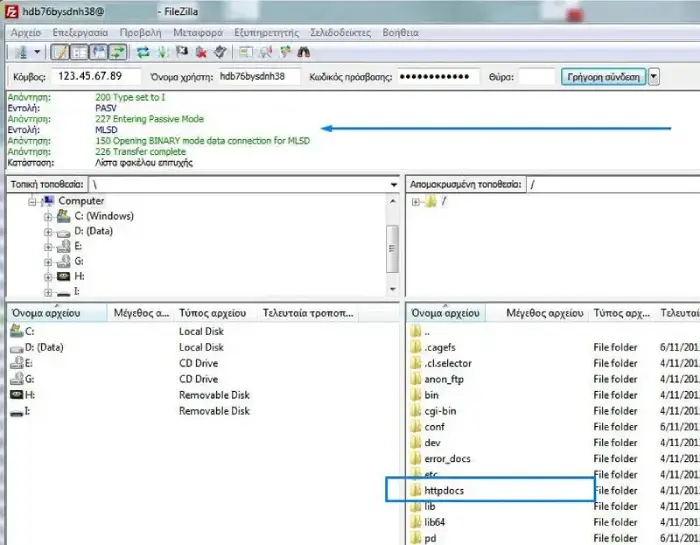The image size is (700, 545).
Task: Click Γρήγορη σύνδεση quick connect button
Action: [604, 77]
